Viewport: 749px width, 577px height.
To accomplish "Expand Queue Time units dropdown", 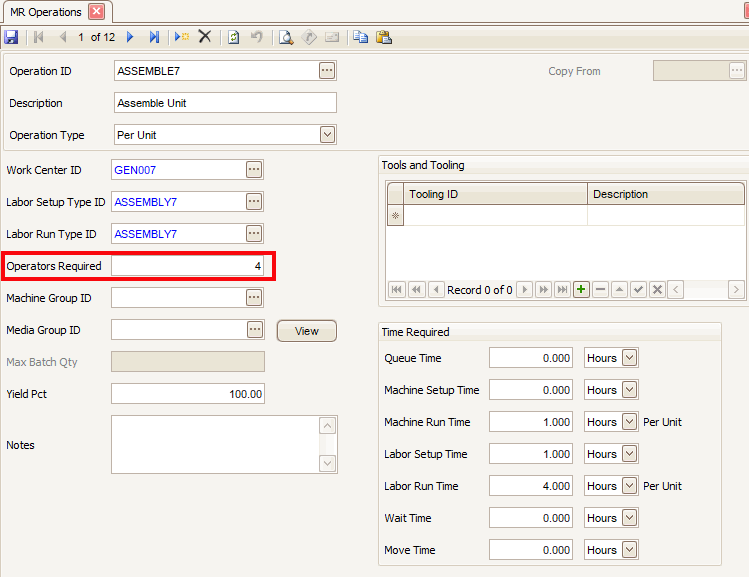I will (630, 358).
